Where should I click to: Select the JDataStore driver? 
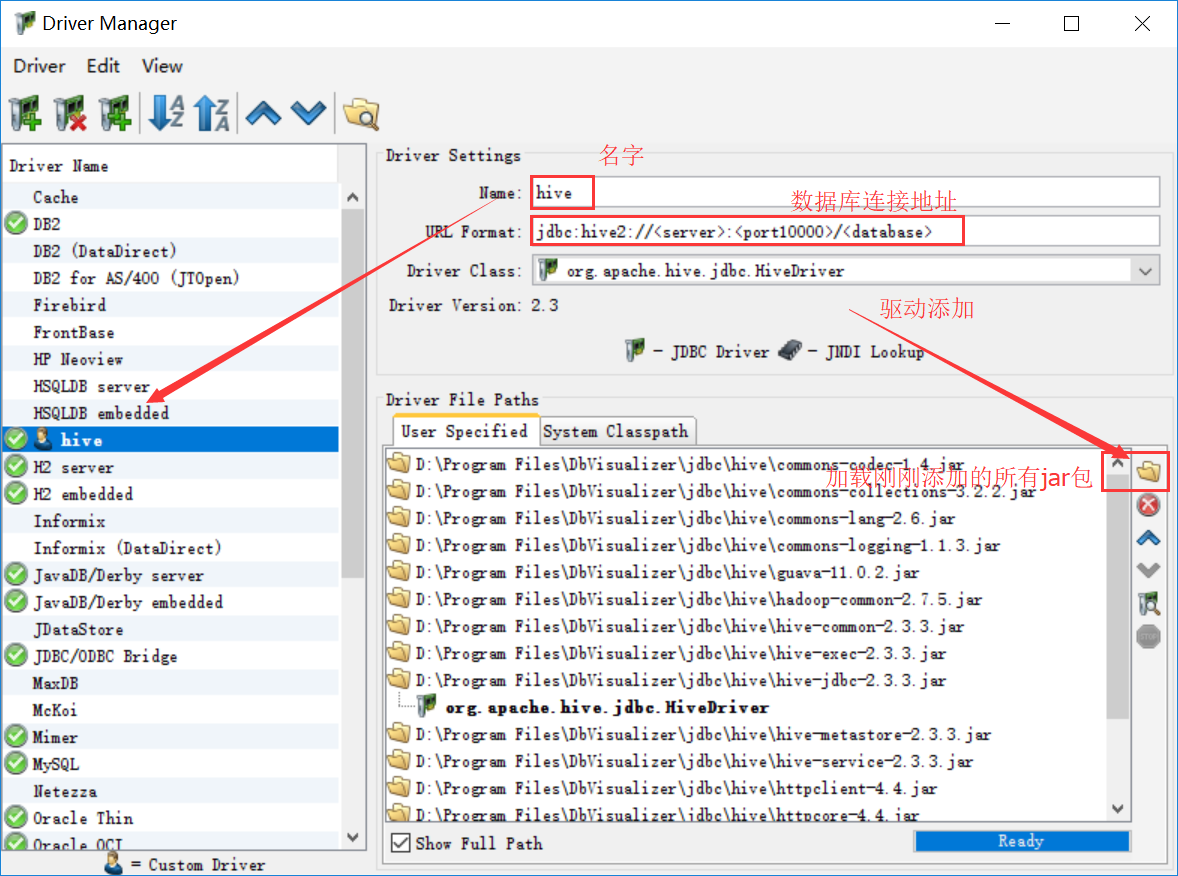click(x=171, y=629)
